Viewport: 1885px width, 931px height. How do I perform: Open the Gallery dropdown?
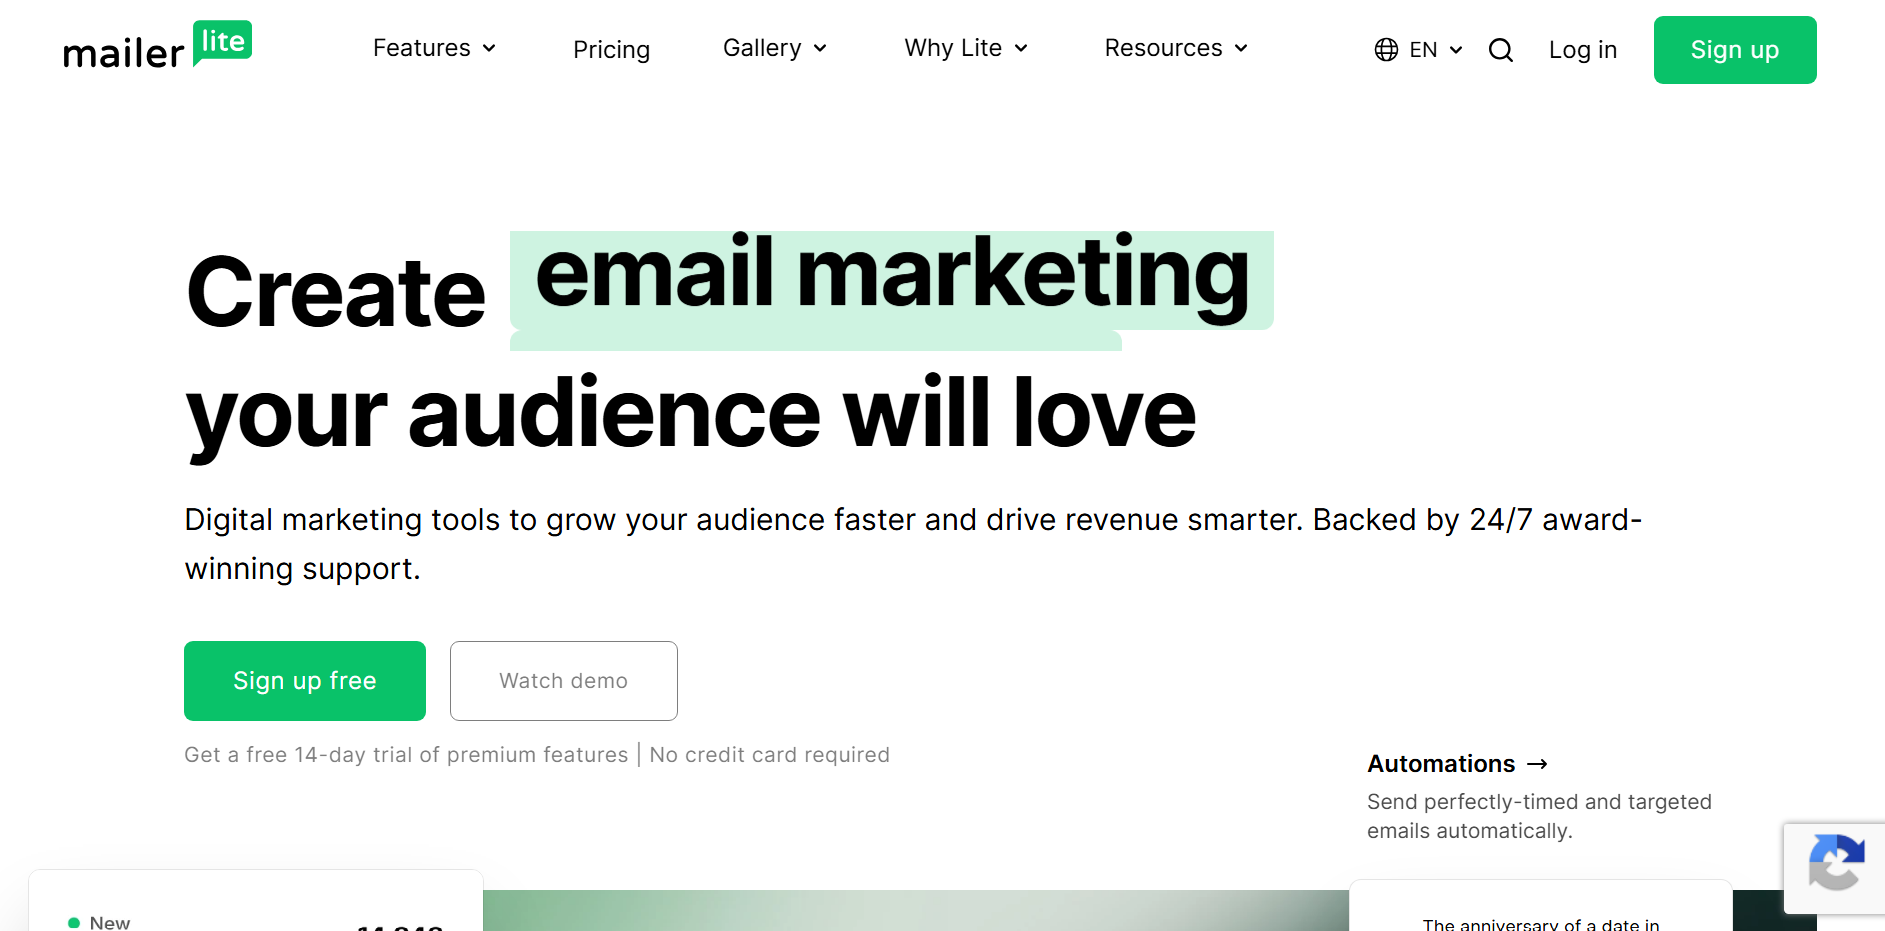pos(773,48)
